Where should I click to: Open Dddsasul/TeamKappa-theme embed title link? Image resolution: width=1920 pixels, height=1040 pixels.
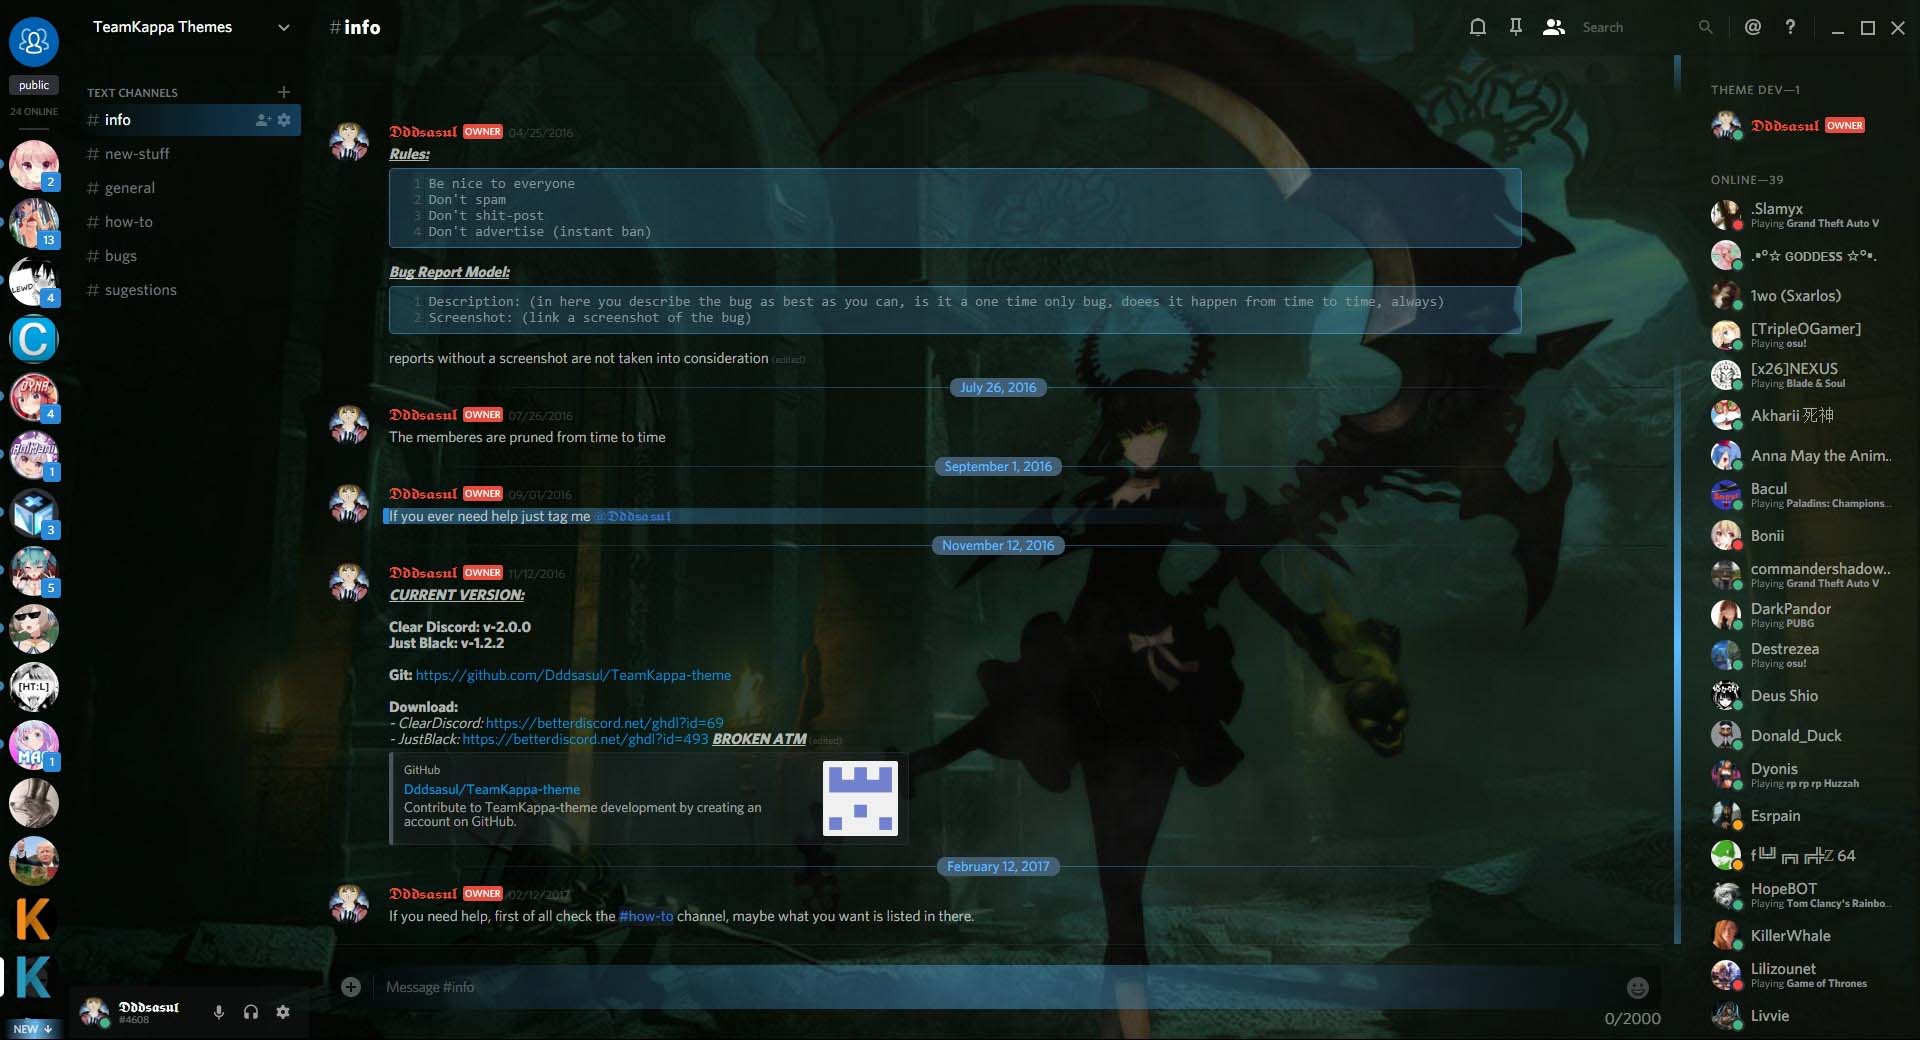pyautogui.click(x=492, y=789)
